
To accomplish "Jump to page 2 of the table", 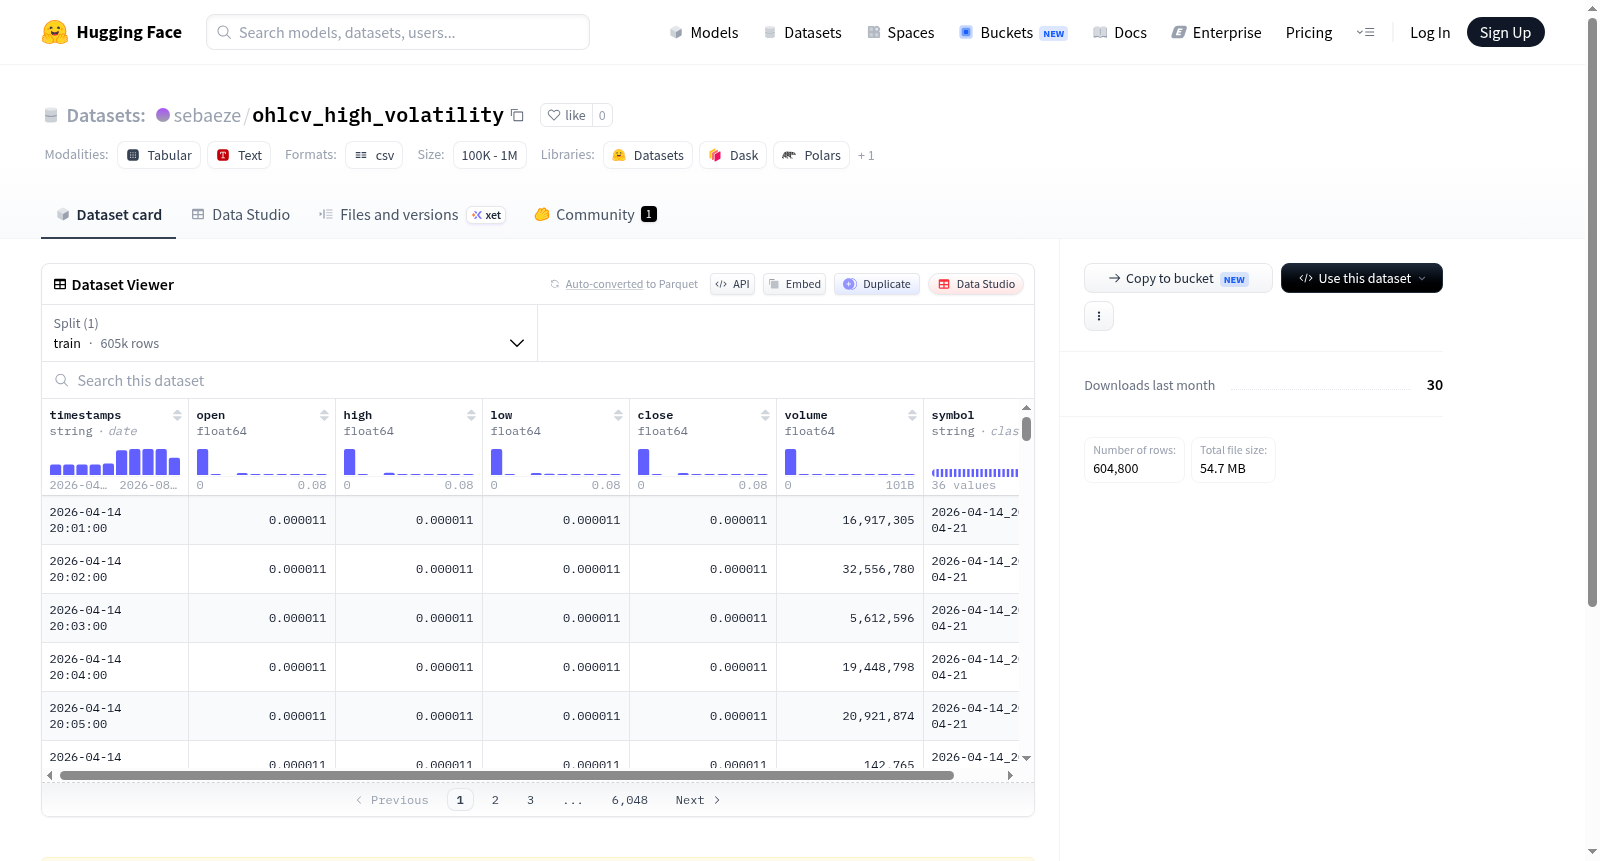I will point(495,800).
